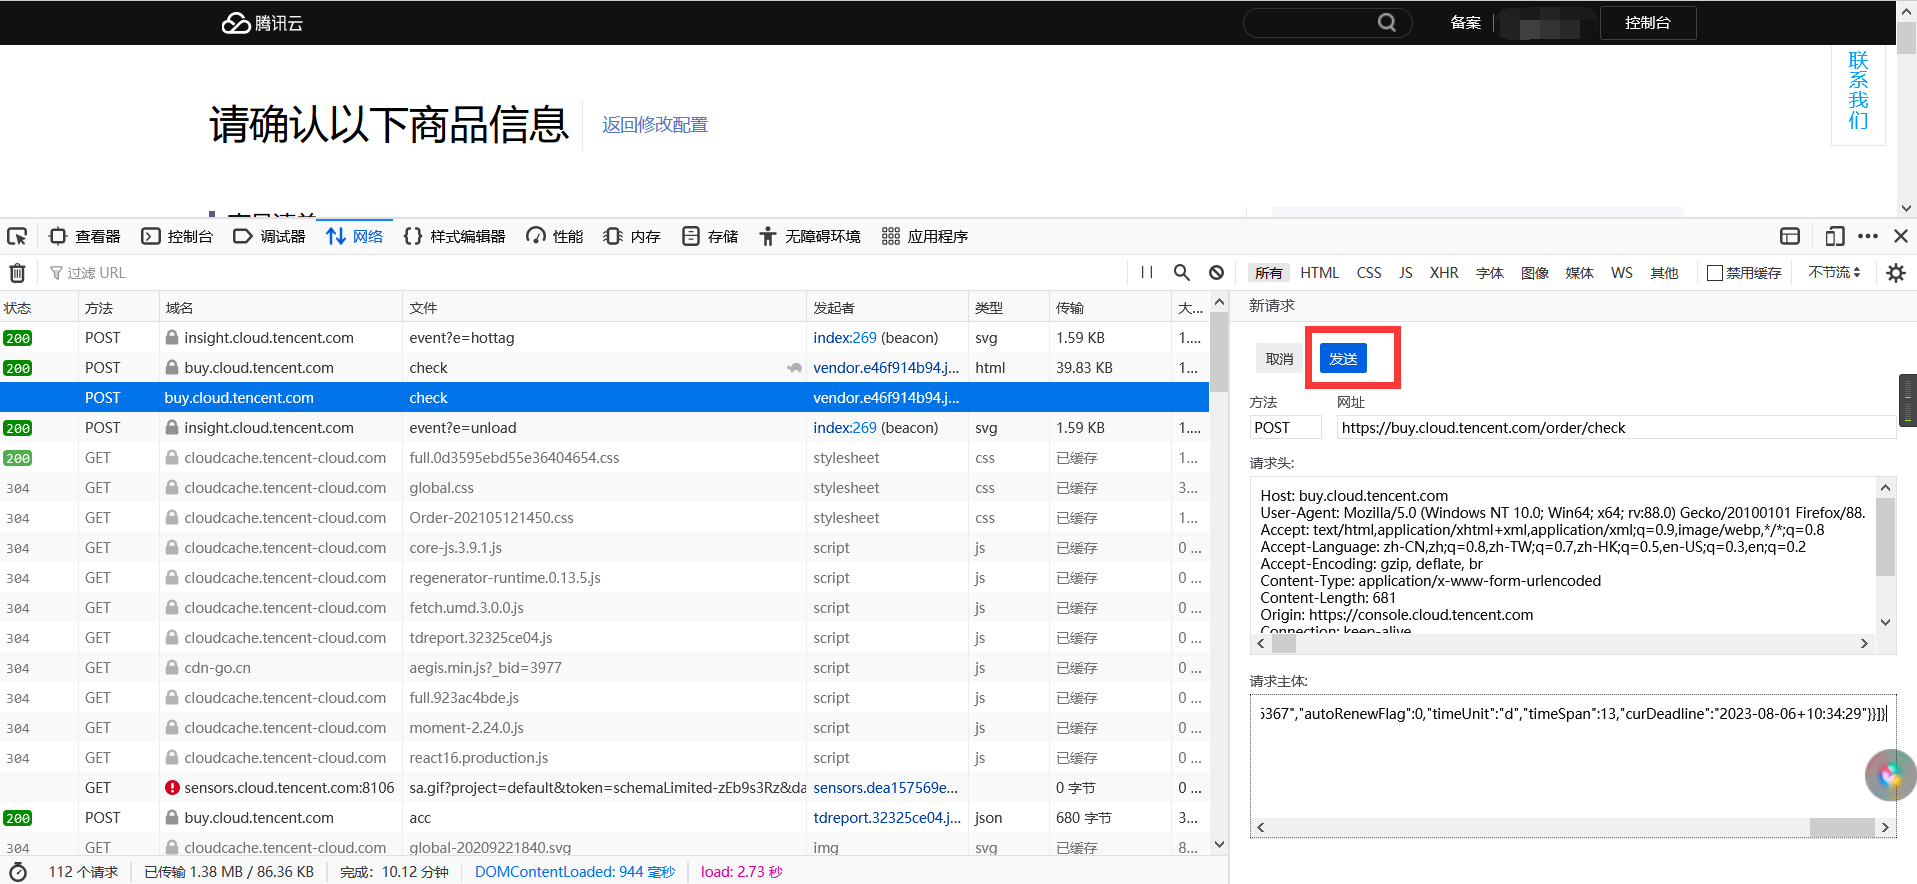This screenshot has width=1917, height=884.
Task: Focus the 过滤 URL filter field
Action: [585, 273]
